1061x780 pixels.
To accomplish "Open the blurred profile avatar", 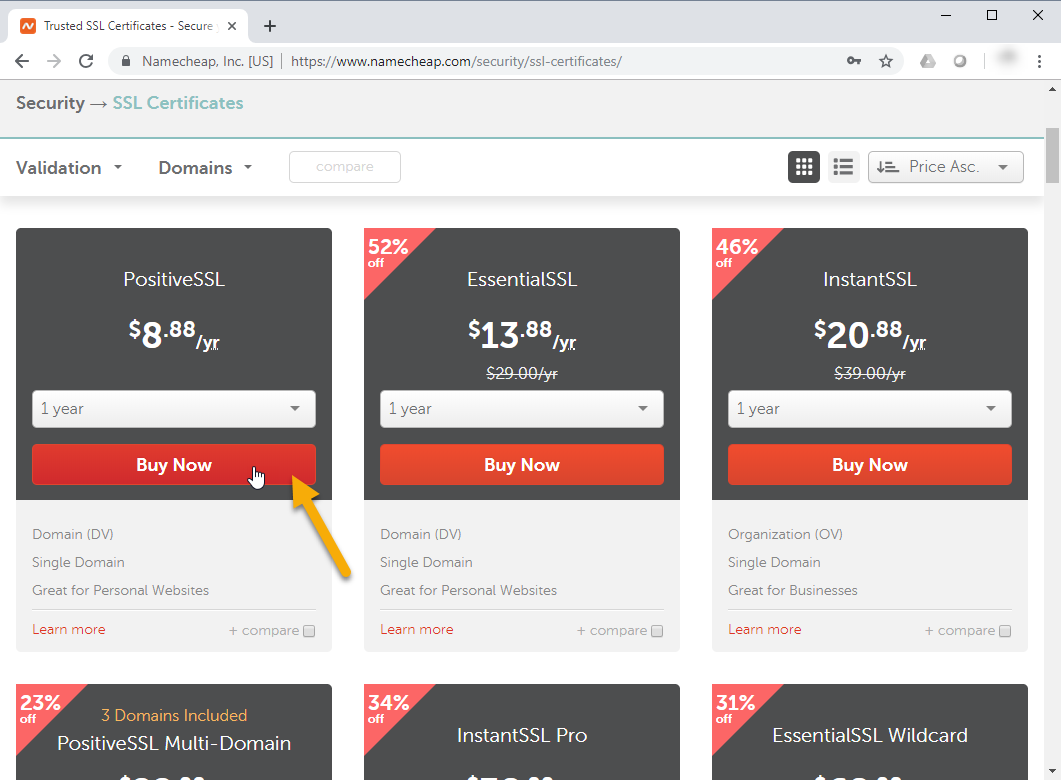I will (x=1008, y=58).
